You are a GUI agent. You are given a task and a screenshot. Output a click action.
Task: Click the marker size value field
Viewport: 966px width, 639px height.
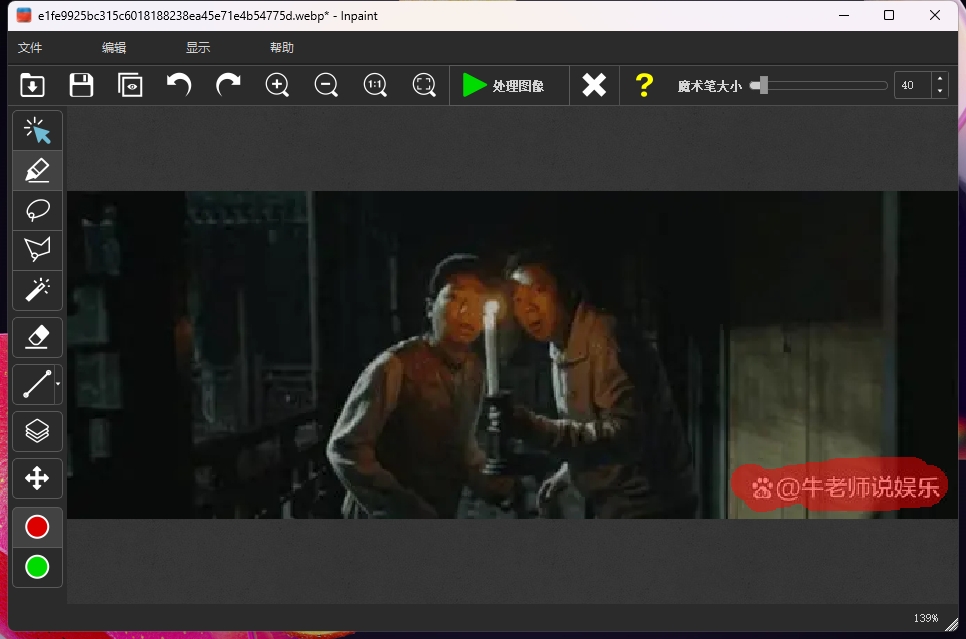click(x=912, y=85)
